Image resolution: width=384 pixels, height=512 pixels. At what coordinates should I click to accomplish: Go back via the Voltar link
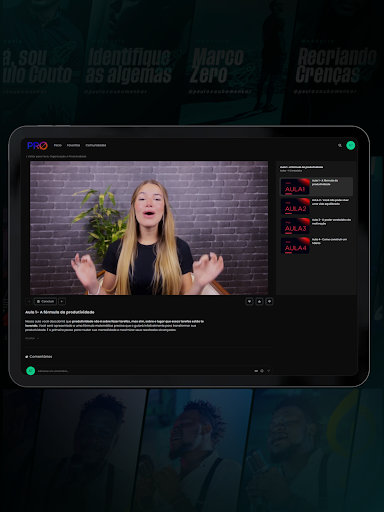[x=56, y=156]
